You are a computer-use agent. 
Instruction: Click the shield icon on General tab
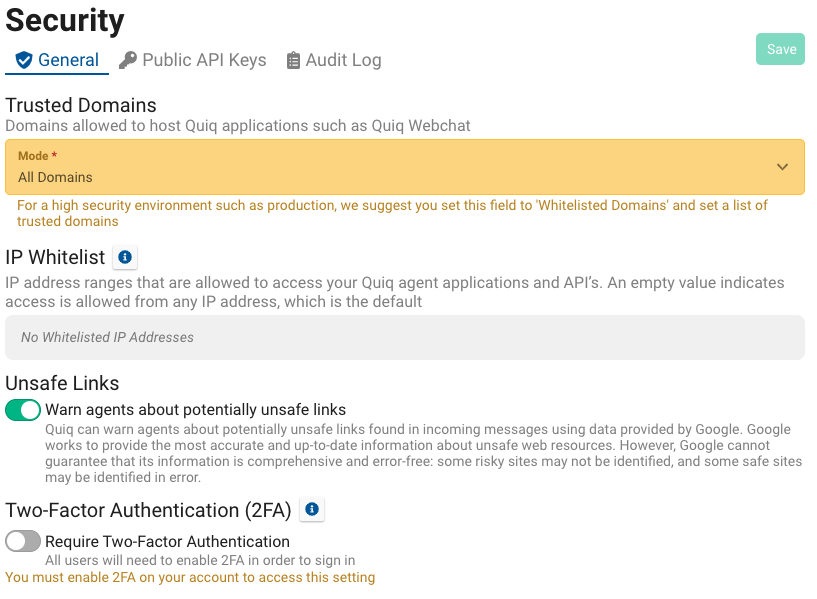(24, 60)
